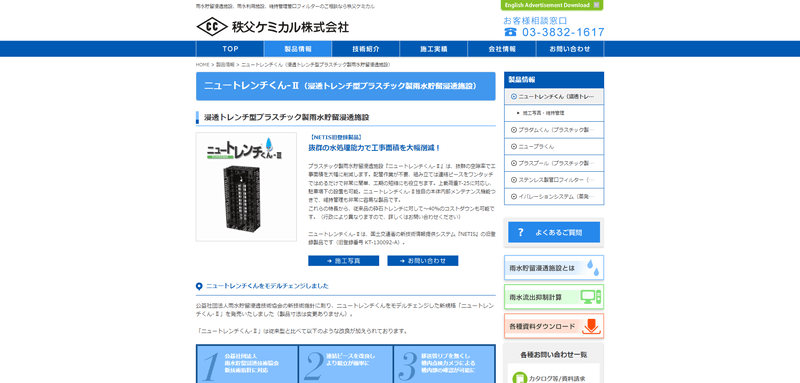The width and height of the screenshot is (800, 383).
Task: Click the 浸透トレンチ型プラスチック製雨水貯留浸透施設 section heading
Action: (287, 117)
